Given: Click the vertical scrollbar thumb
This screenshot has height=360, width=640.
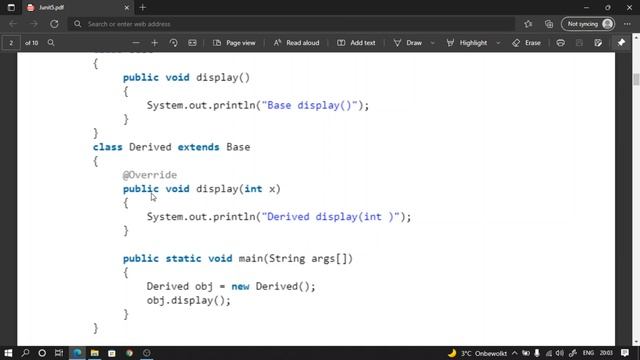Looking at the screenshot, I should click(x=636, y=79).
